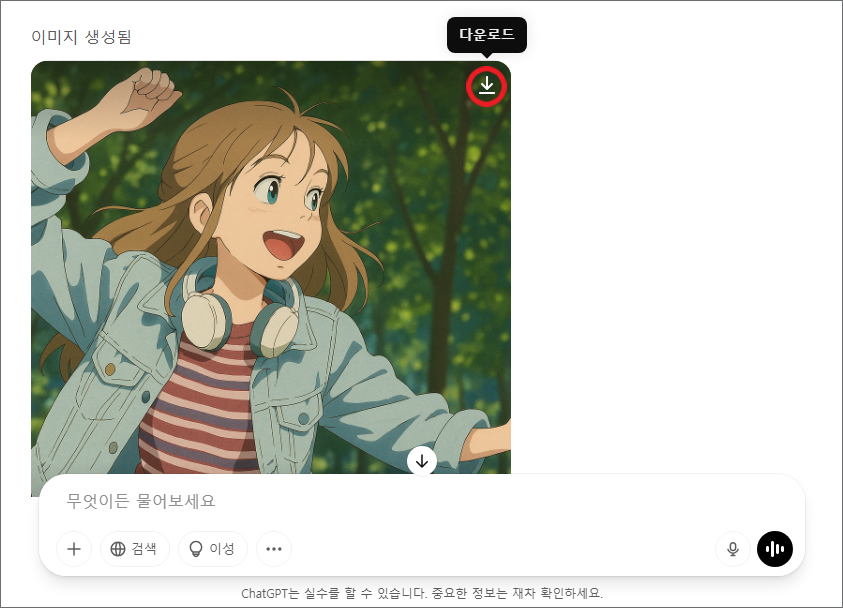
Task: Open attachments with the plus button
Action: click(74, 549)
